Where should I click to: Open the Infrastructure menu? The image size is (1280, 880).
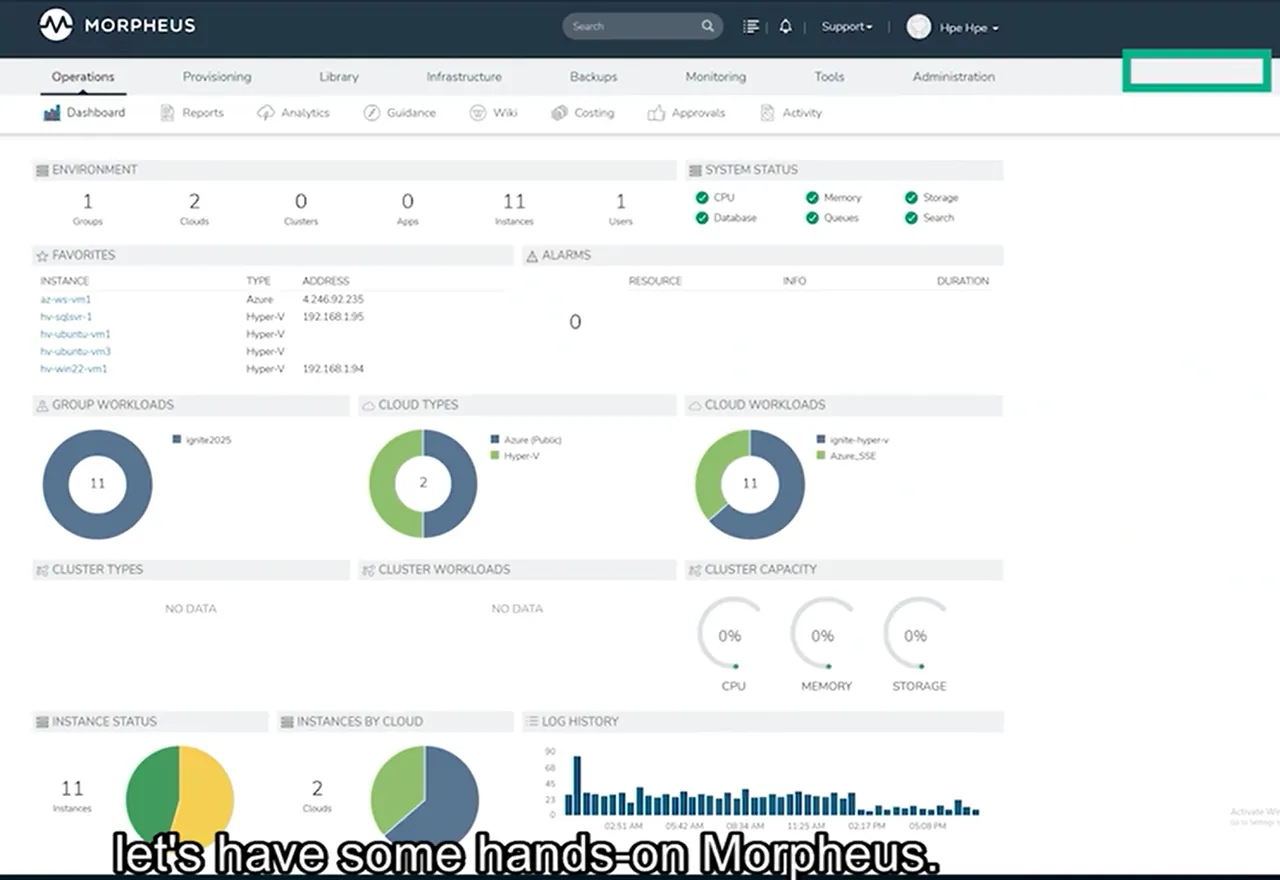464,77
